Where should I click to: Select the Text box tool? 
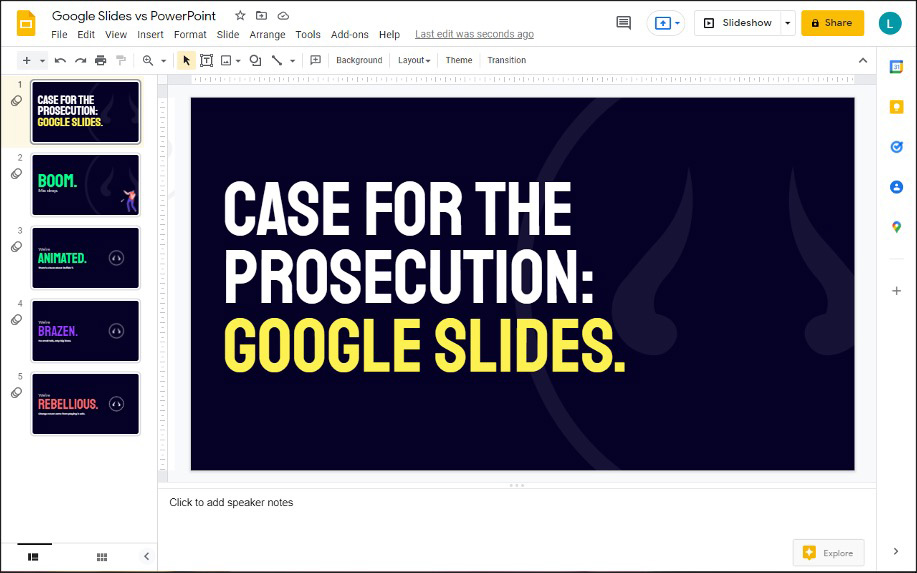pos(206,60)
